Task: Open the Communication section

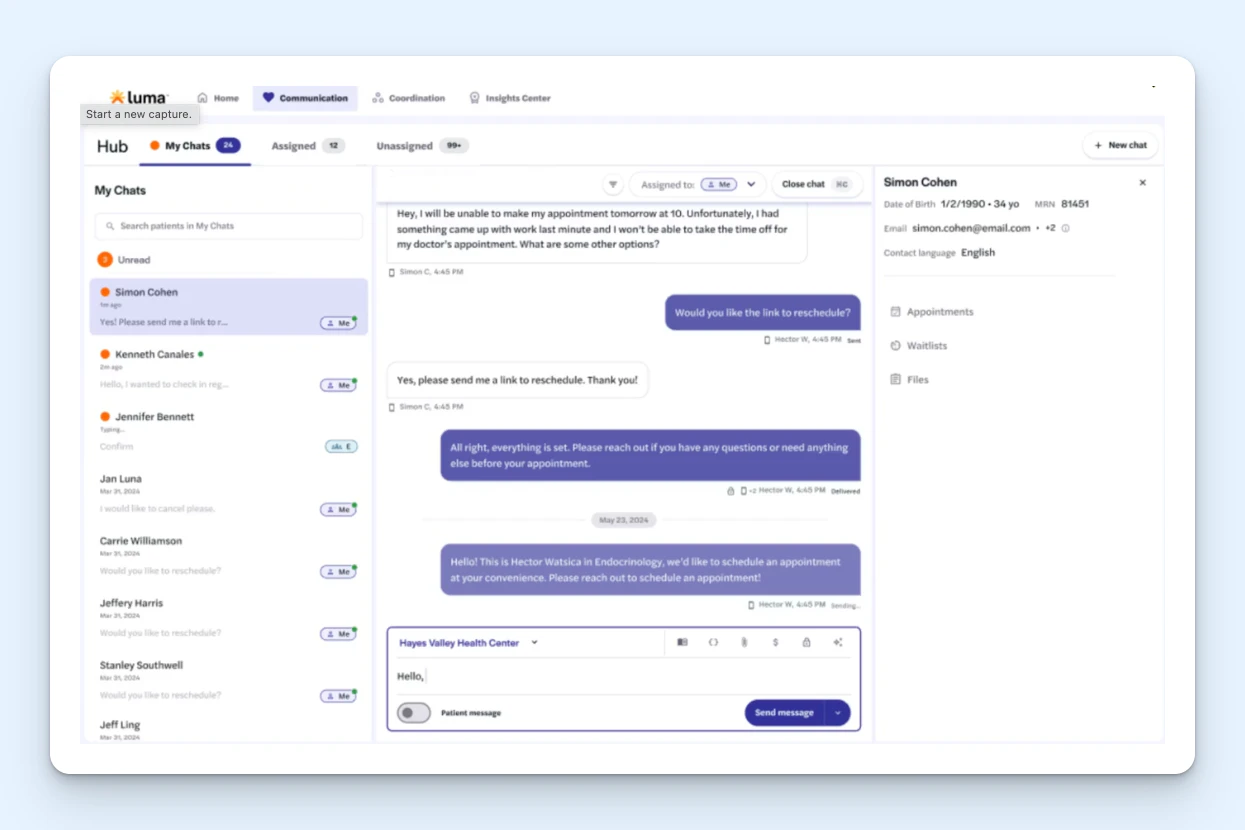Action: tap(305, 98)
